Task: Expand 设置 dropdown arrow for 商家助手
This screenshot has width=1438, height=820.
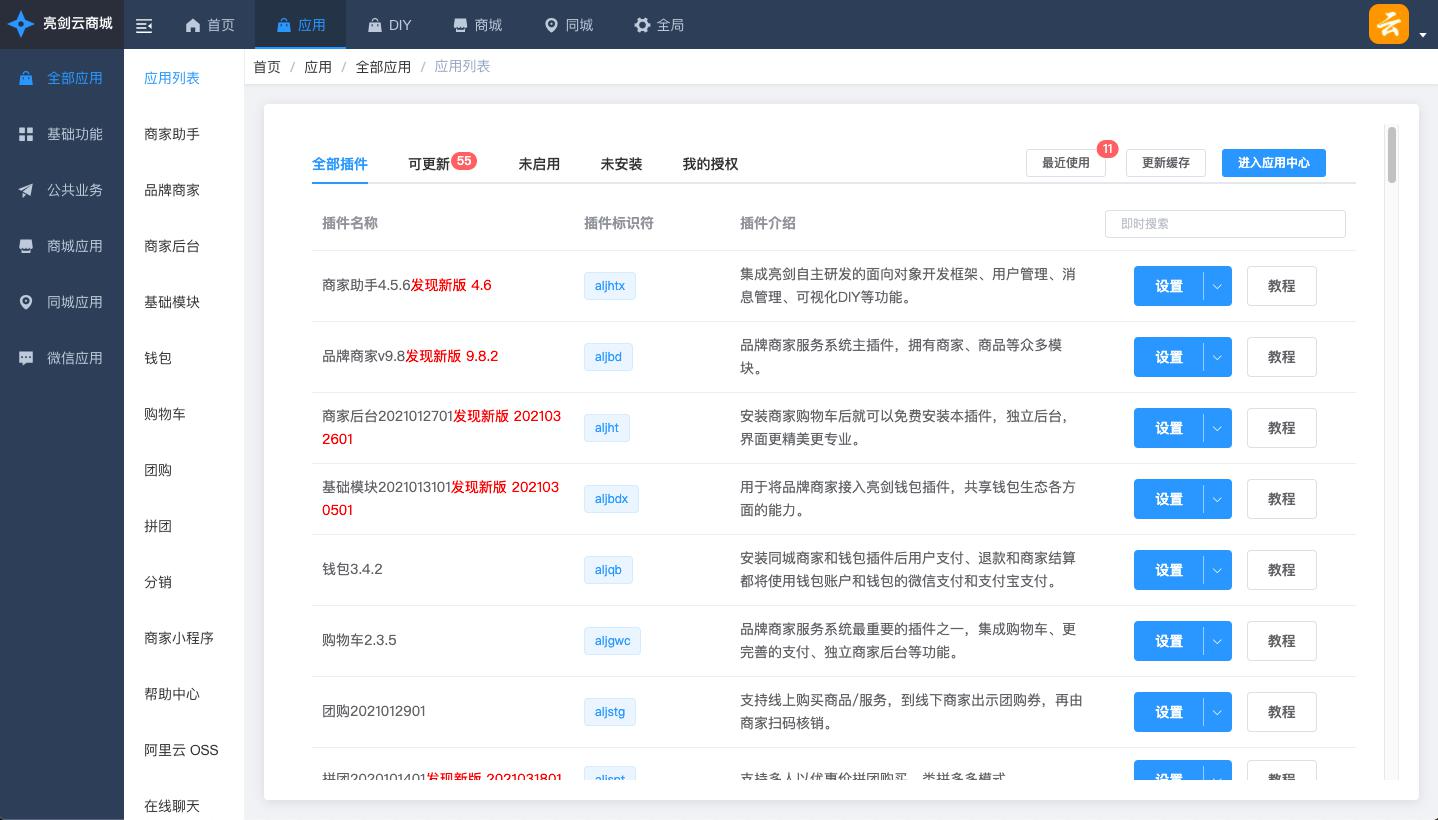Action: click(x=1217, y=286)
